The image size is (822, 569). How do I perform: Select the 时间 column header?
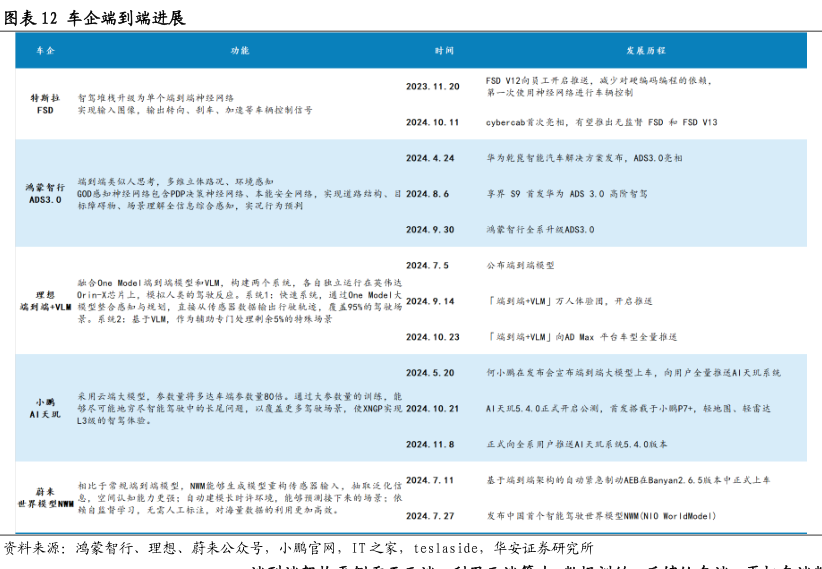coord(445,50)
